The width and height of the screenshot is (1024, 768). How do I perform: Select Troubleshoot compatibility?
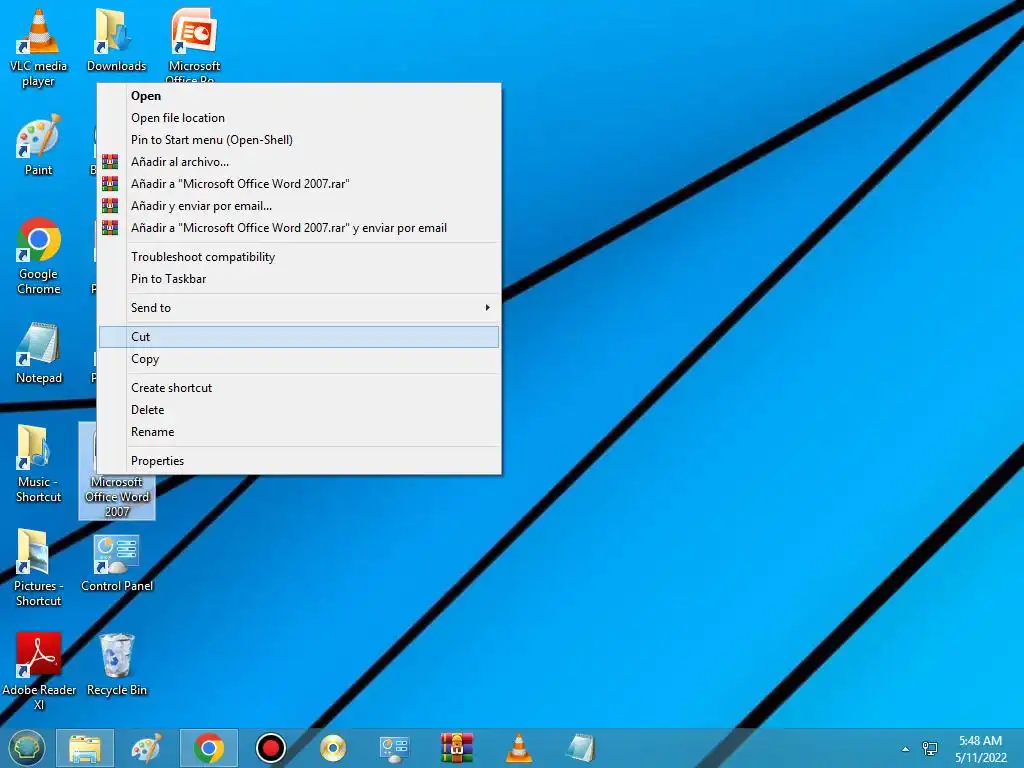point(300,257)
